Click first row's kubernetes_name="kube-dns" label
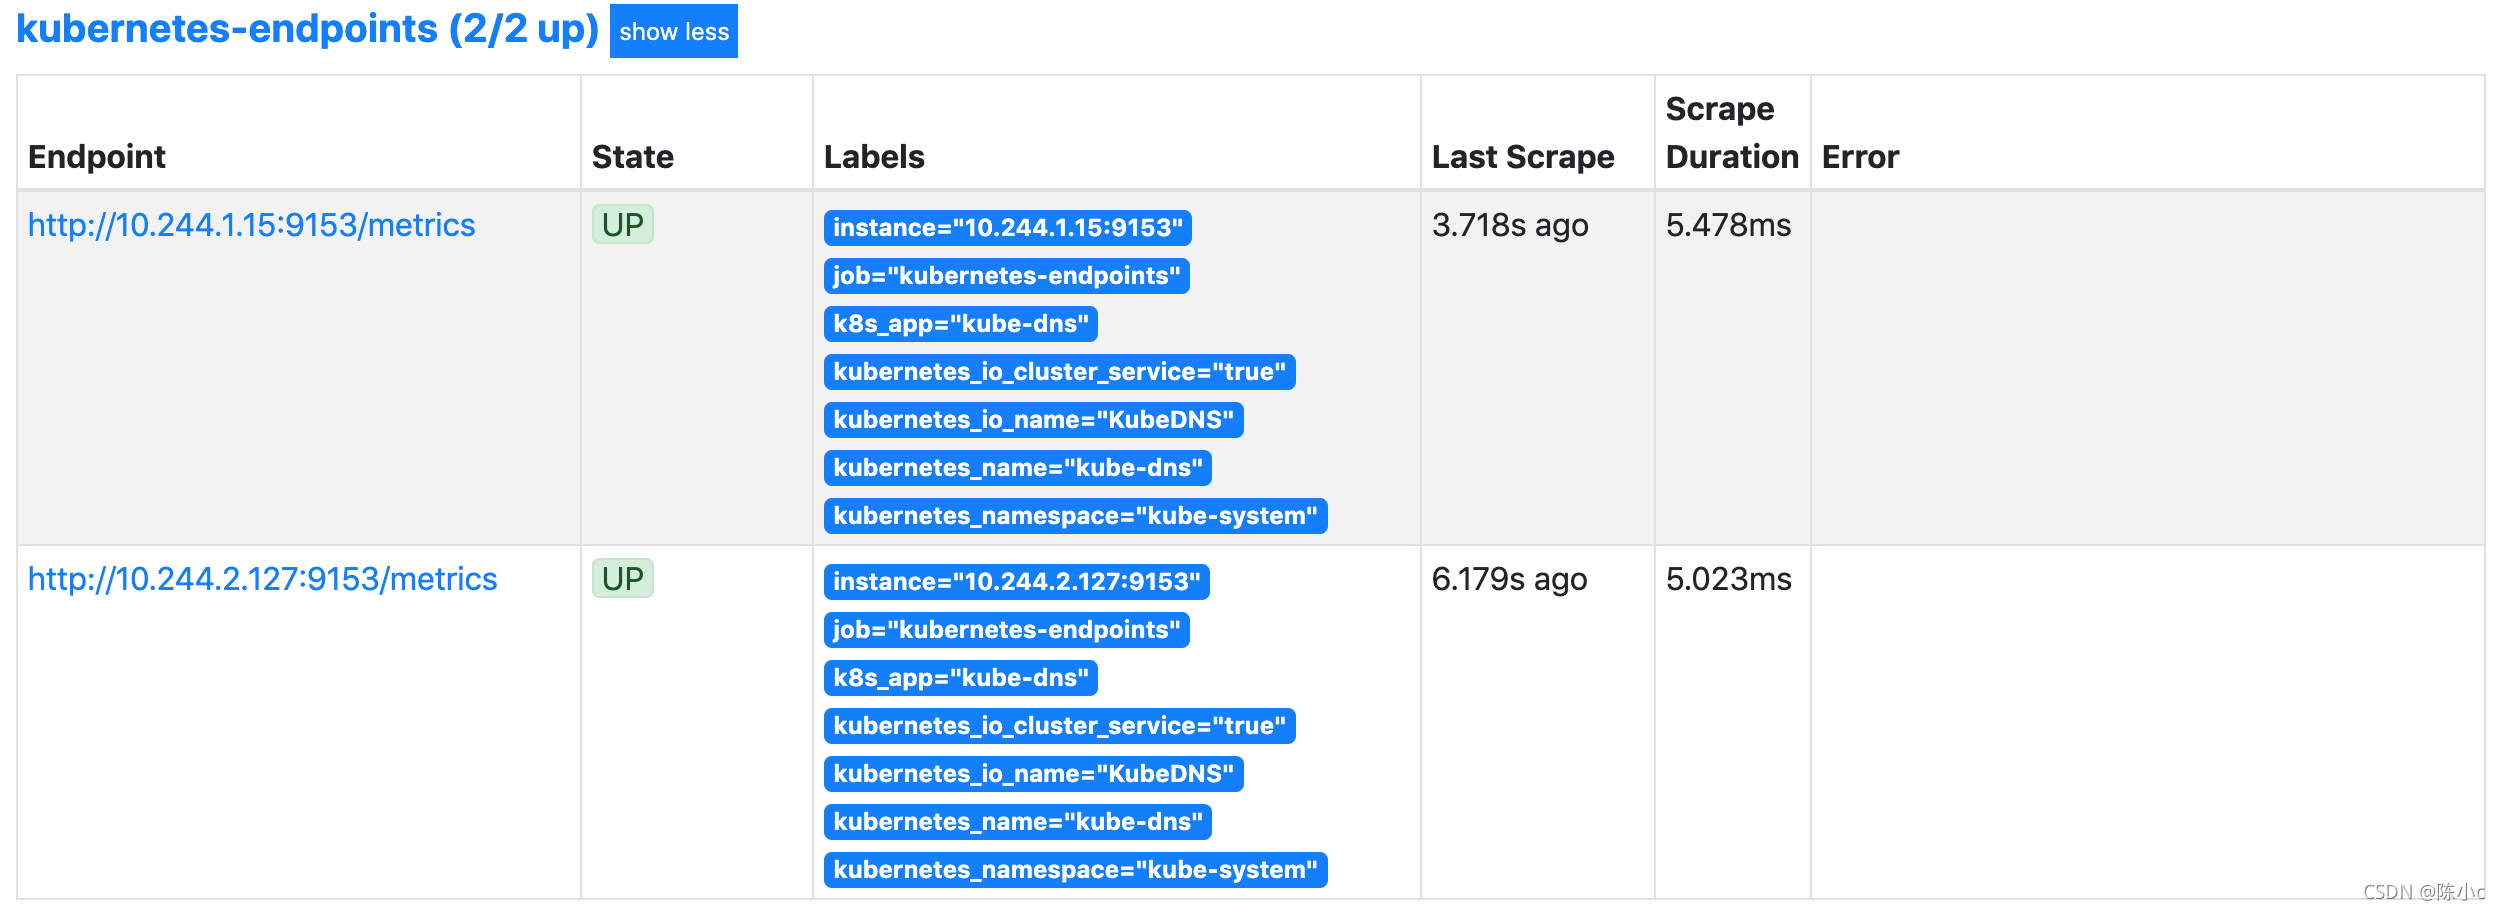 click(1017, 468)
